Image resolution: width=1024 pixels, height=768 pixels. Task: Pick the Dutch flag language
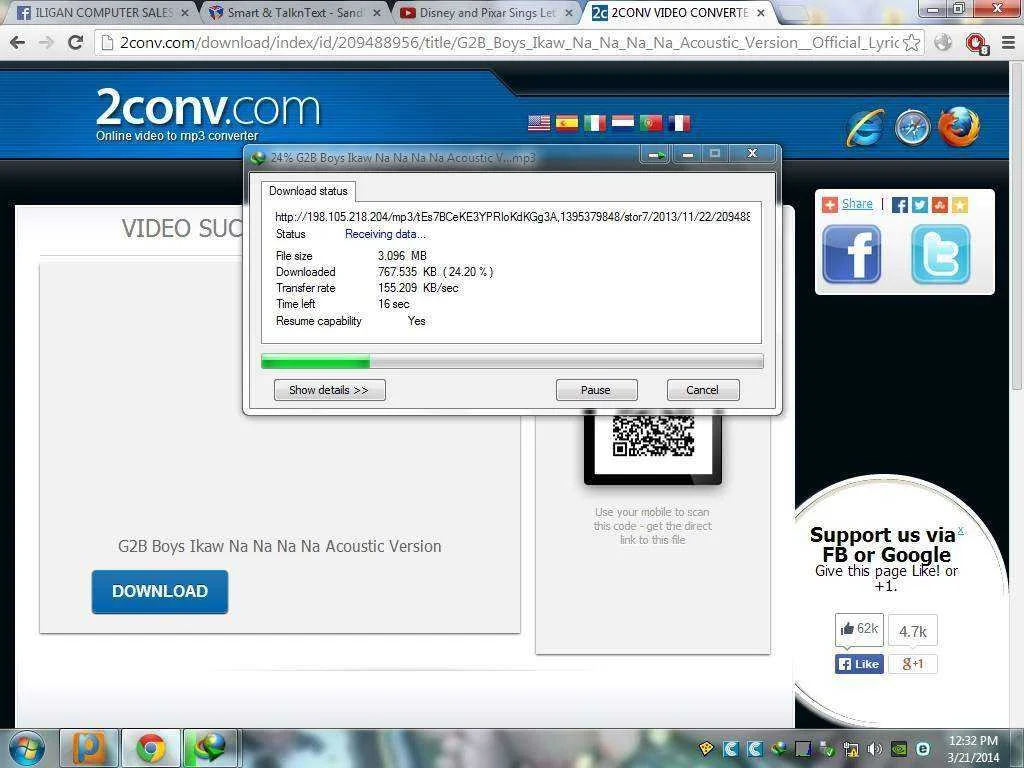(622, 123)
